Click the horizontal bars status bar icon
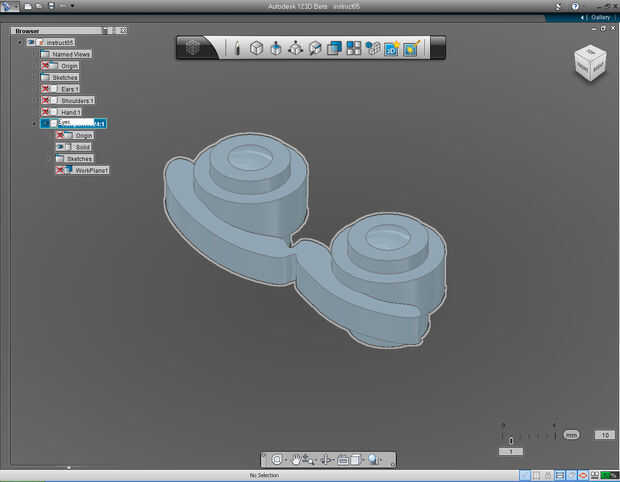This screenshot has height=482, width=620. [560, 475]
